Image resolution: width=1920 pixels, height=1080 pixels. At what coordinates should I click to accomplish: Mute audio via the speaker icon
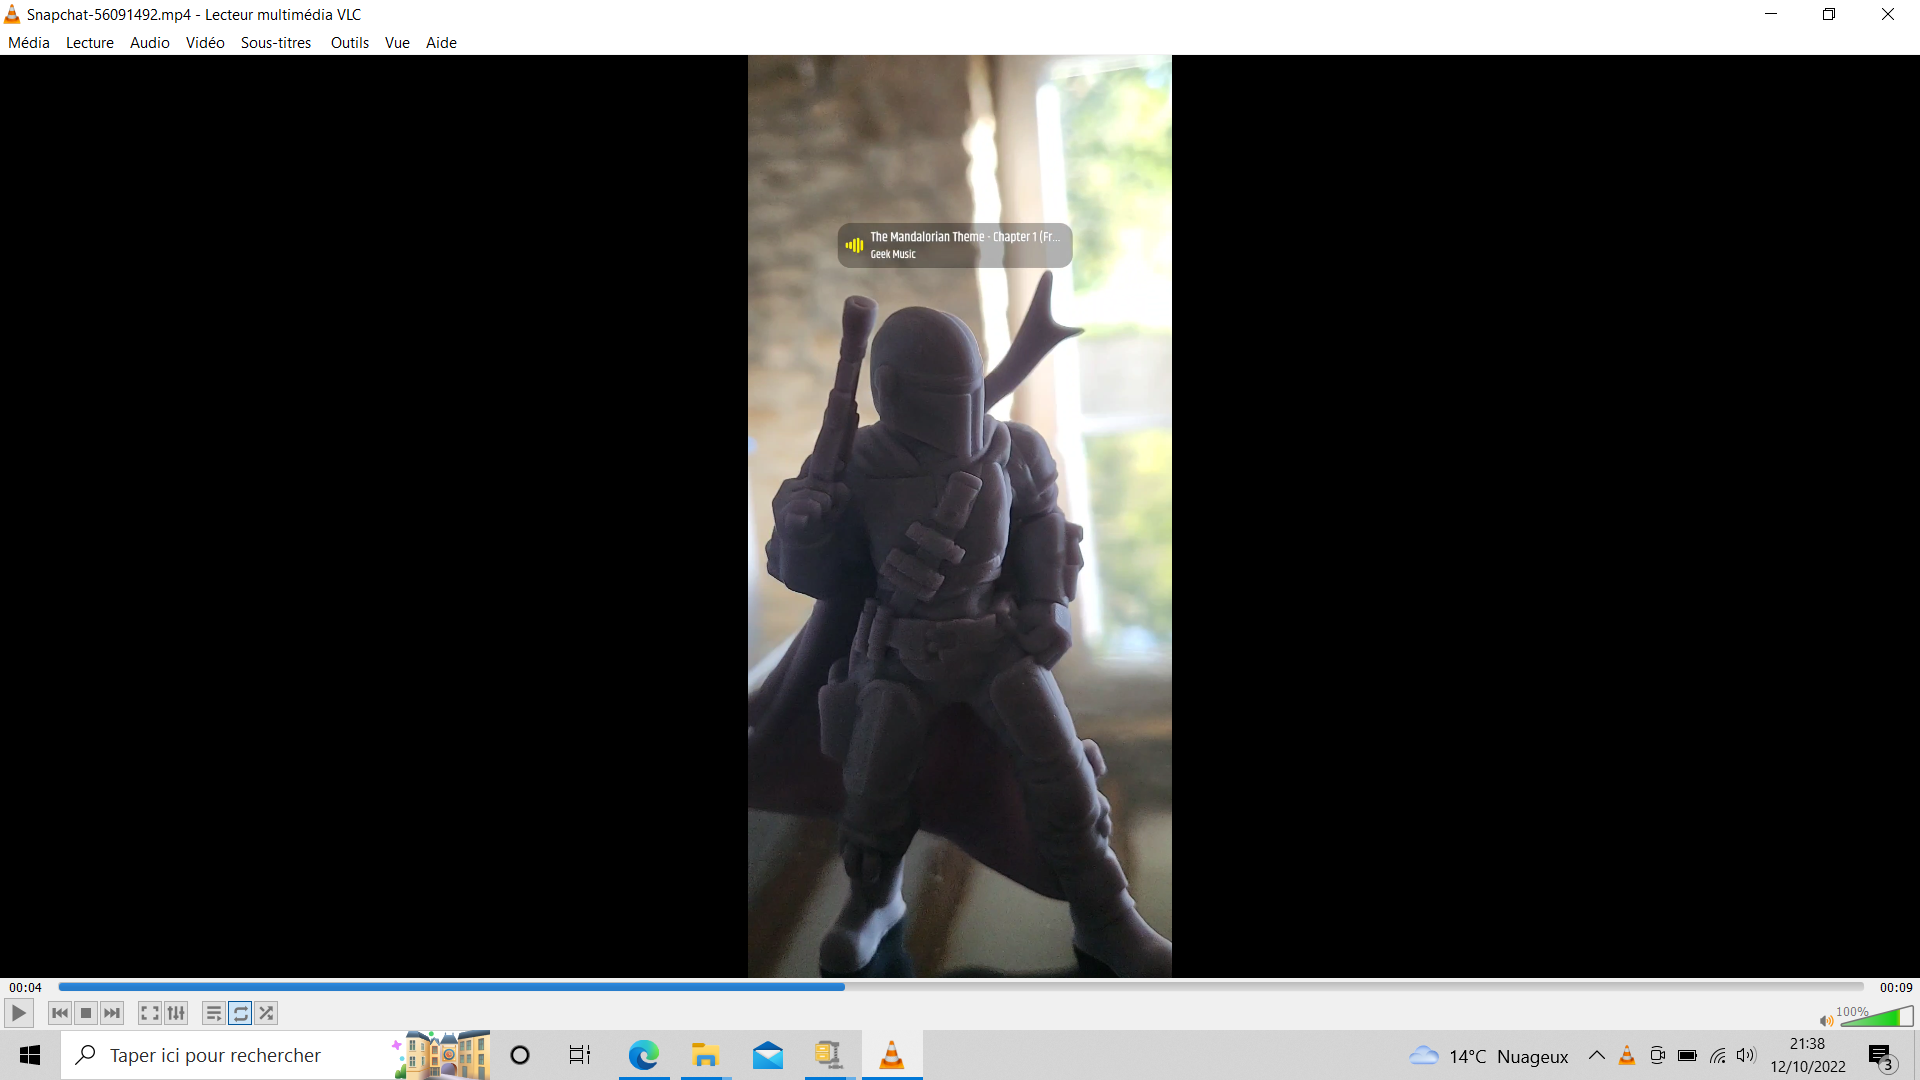click(1826, 1021)
